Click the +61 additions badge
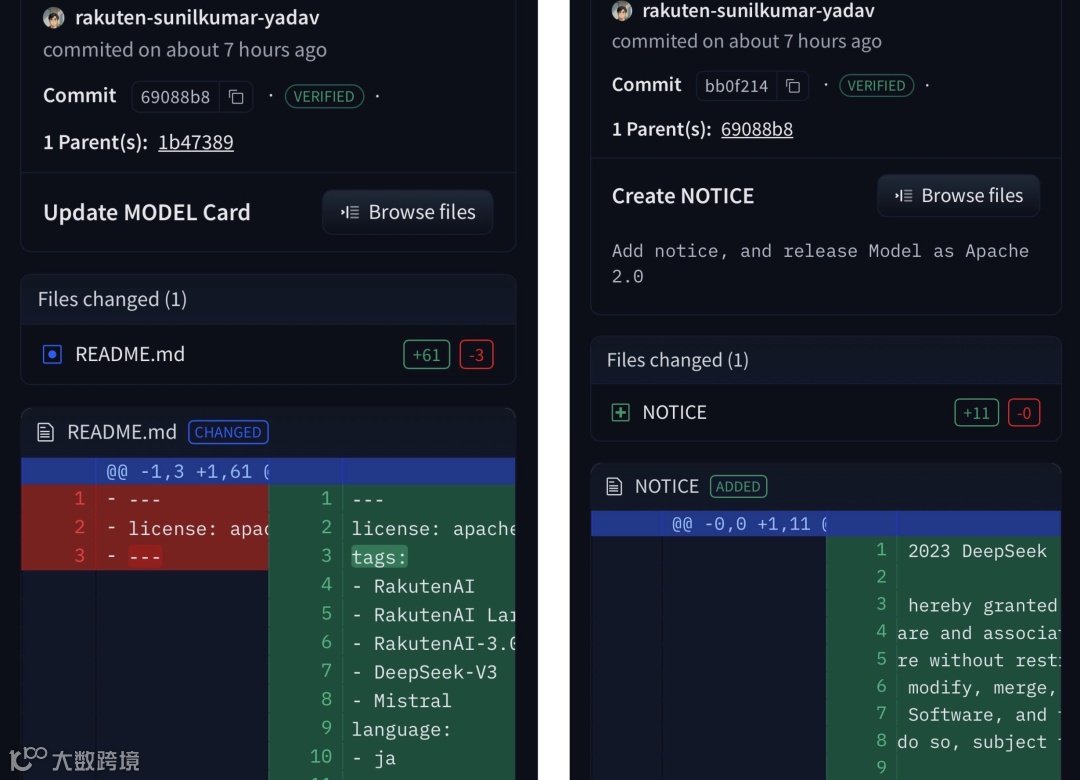The height and width of the screenshot is (780, 1080). 426,355
